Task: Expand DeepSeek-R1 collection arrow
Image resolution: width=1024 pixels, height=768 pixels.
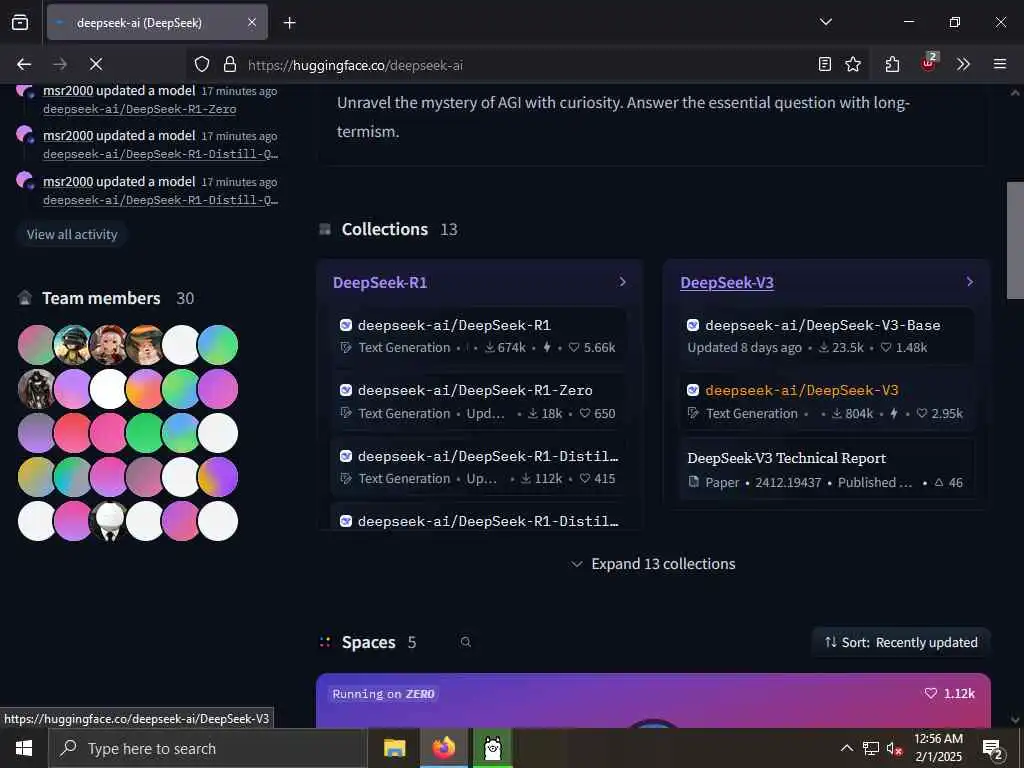Action: [x=622, y=281]
